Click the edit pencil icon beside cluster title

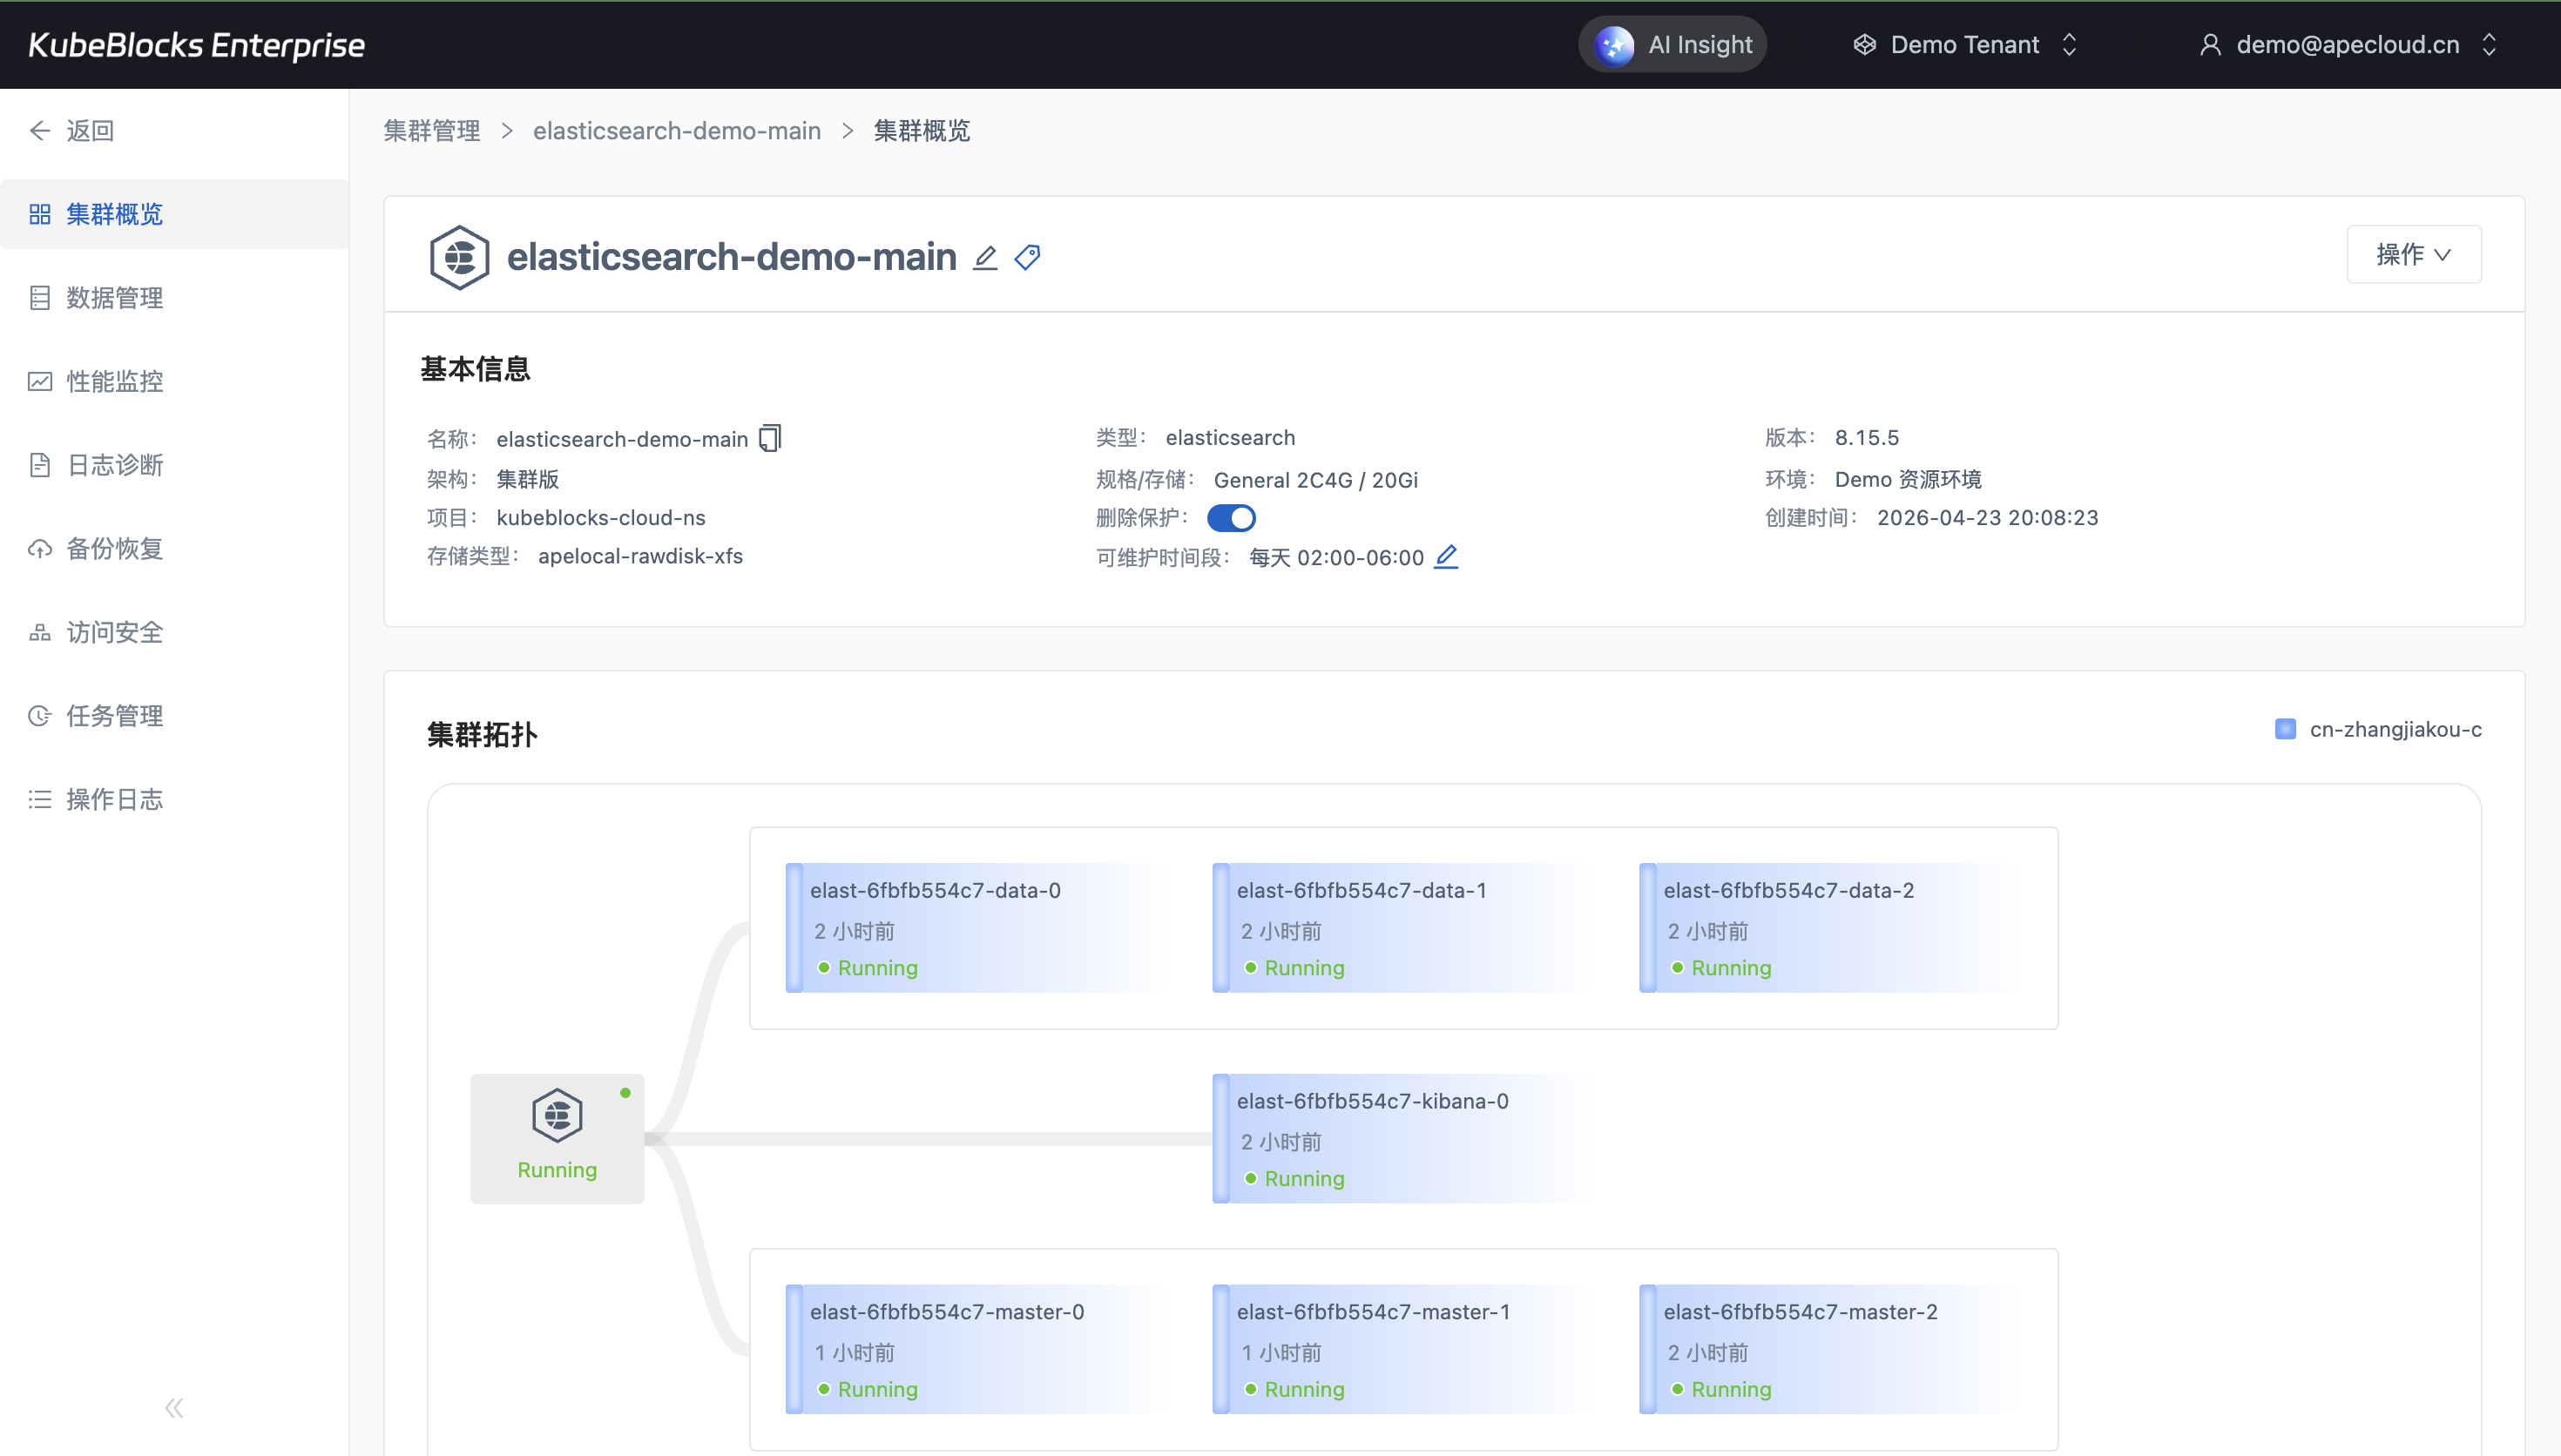point(985,258)
